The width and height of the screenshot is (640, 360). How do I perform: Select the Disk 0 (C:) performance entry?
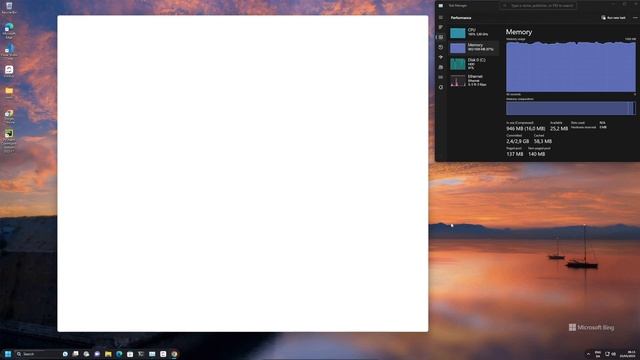[474, 64]
